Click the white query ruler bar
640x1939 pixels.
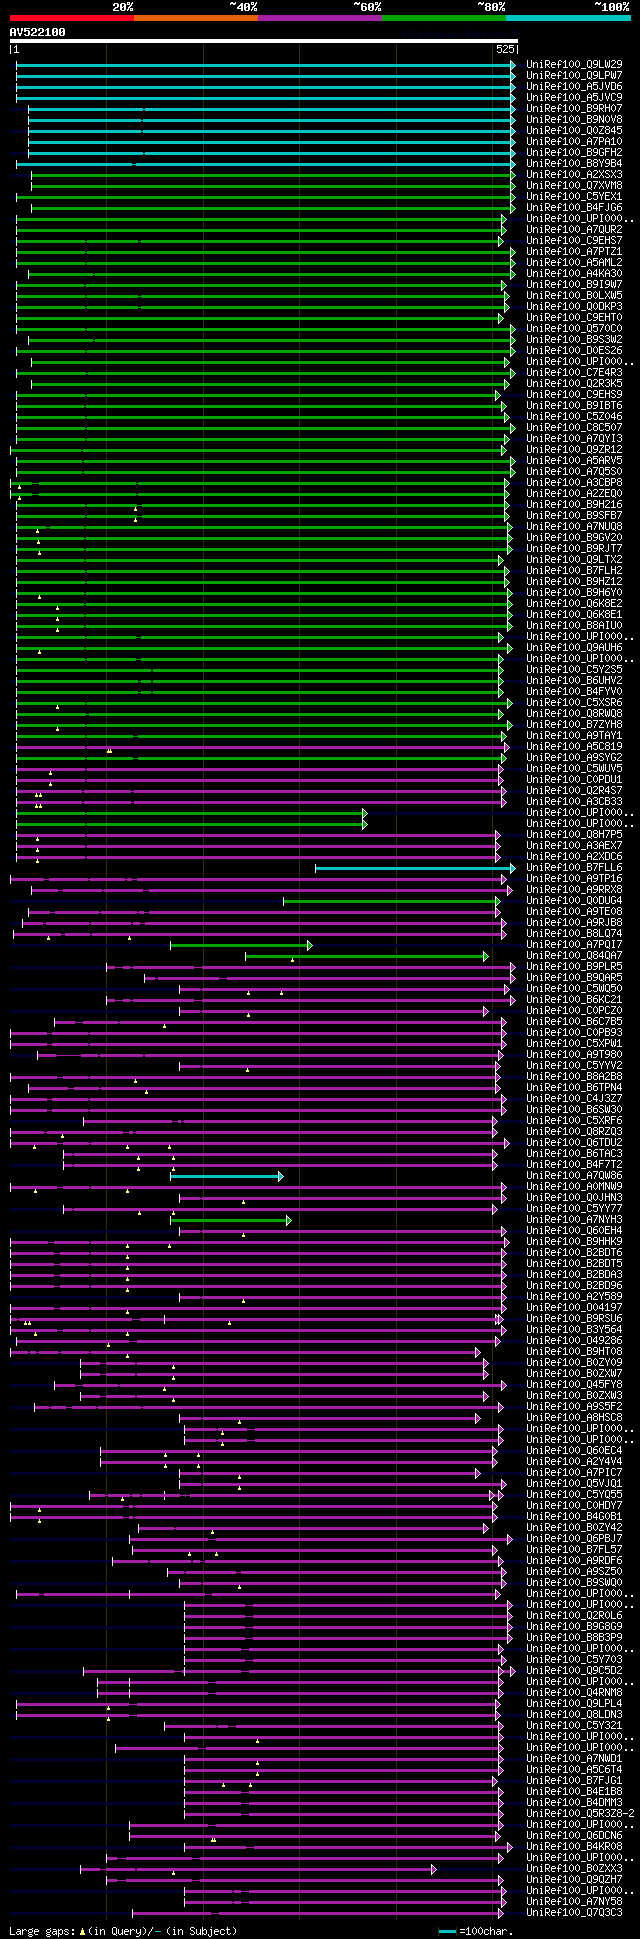click(x=263, y=41)
